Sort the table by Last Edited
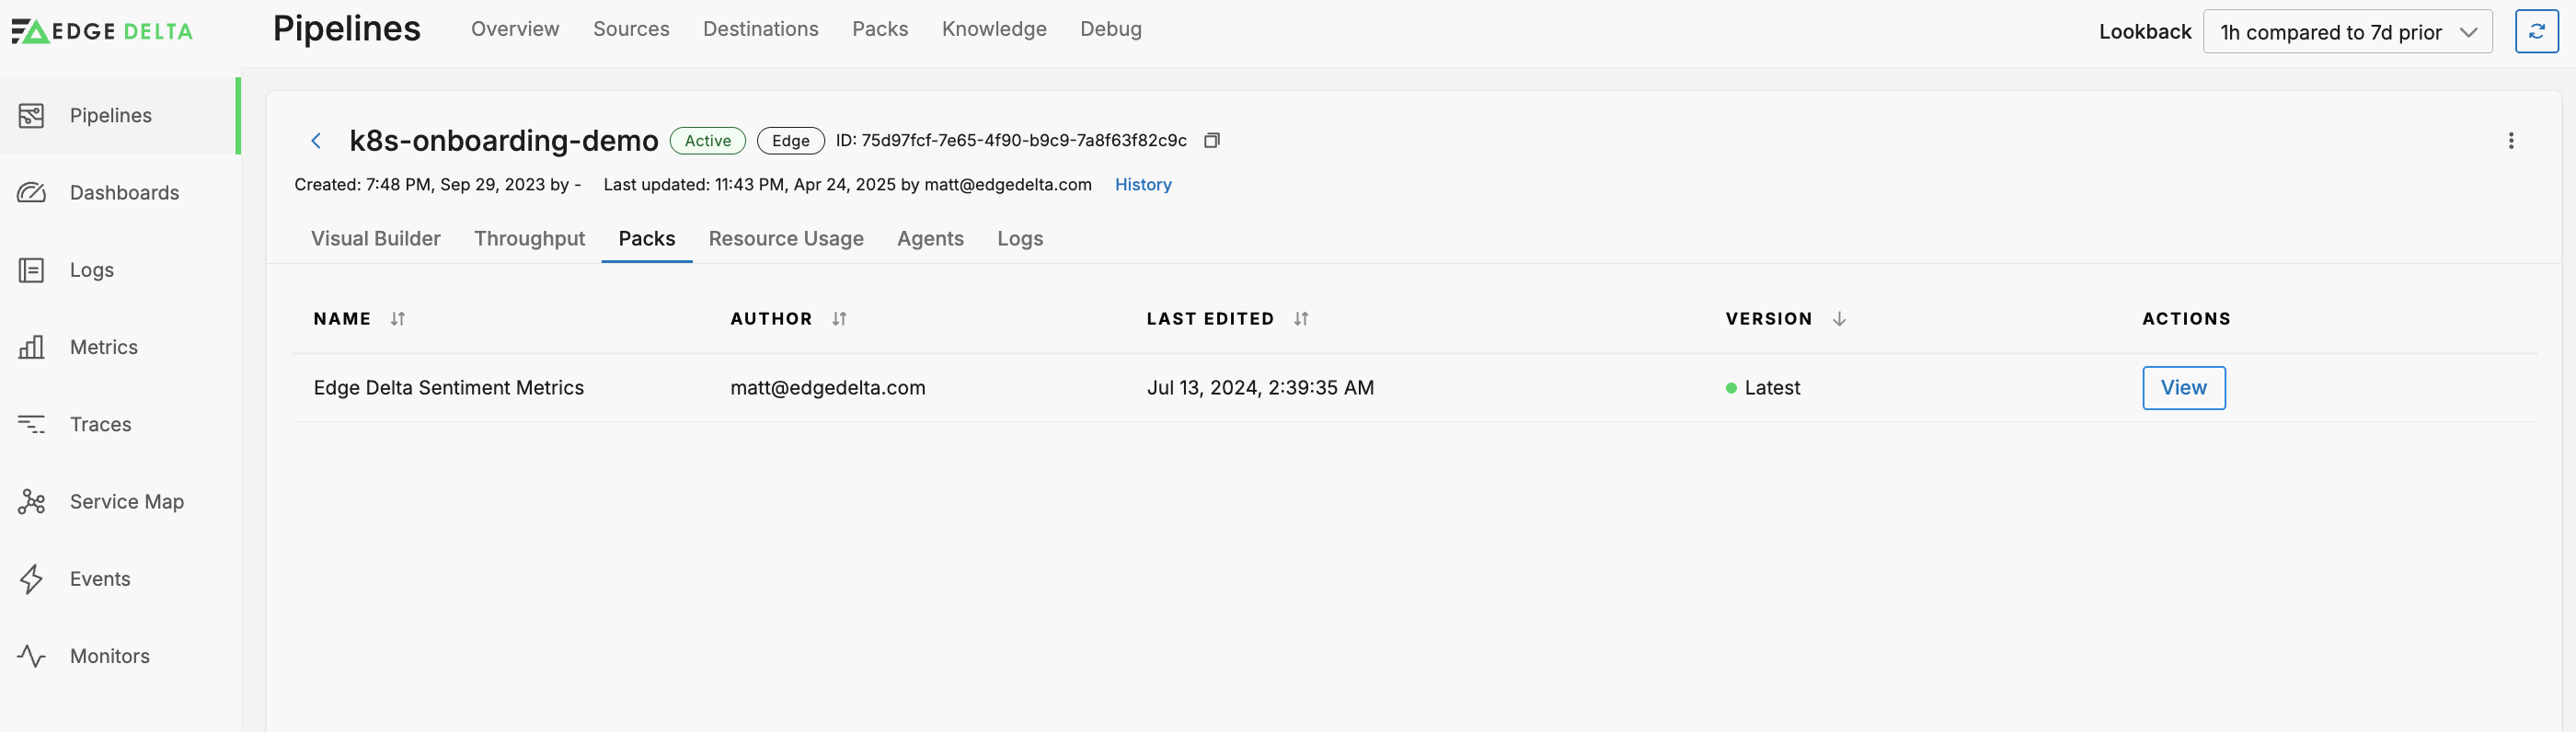The height and width of the screenshot is (732, 2576). click(x=1300, y=319)
